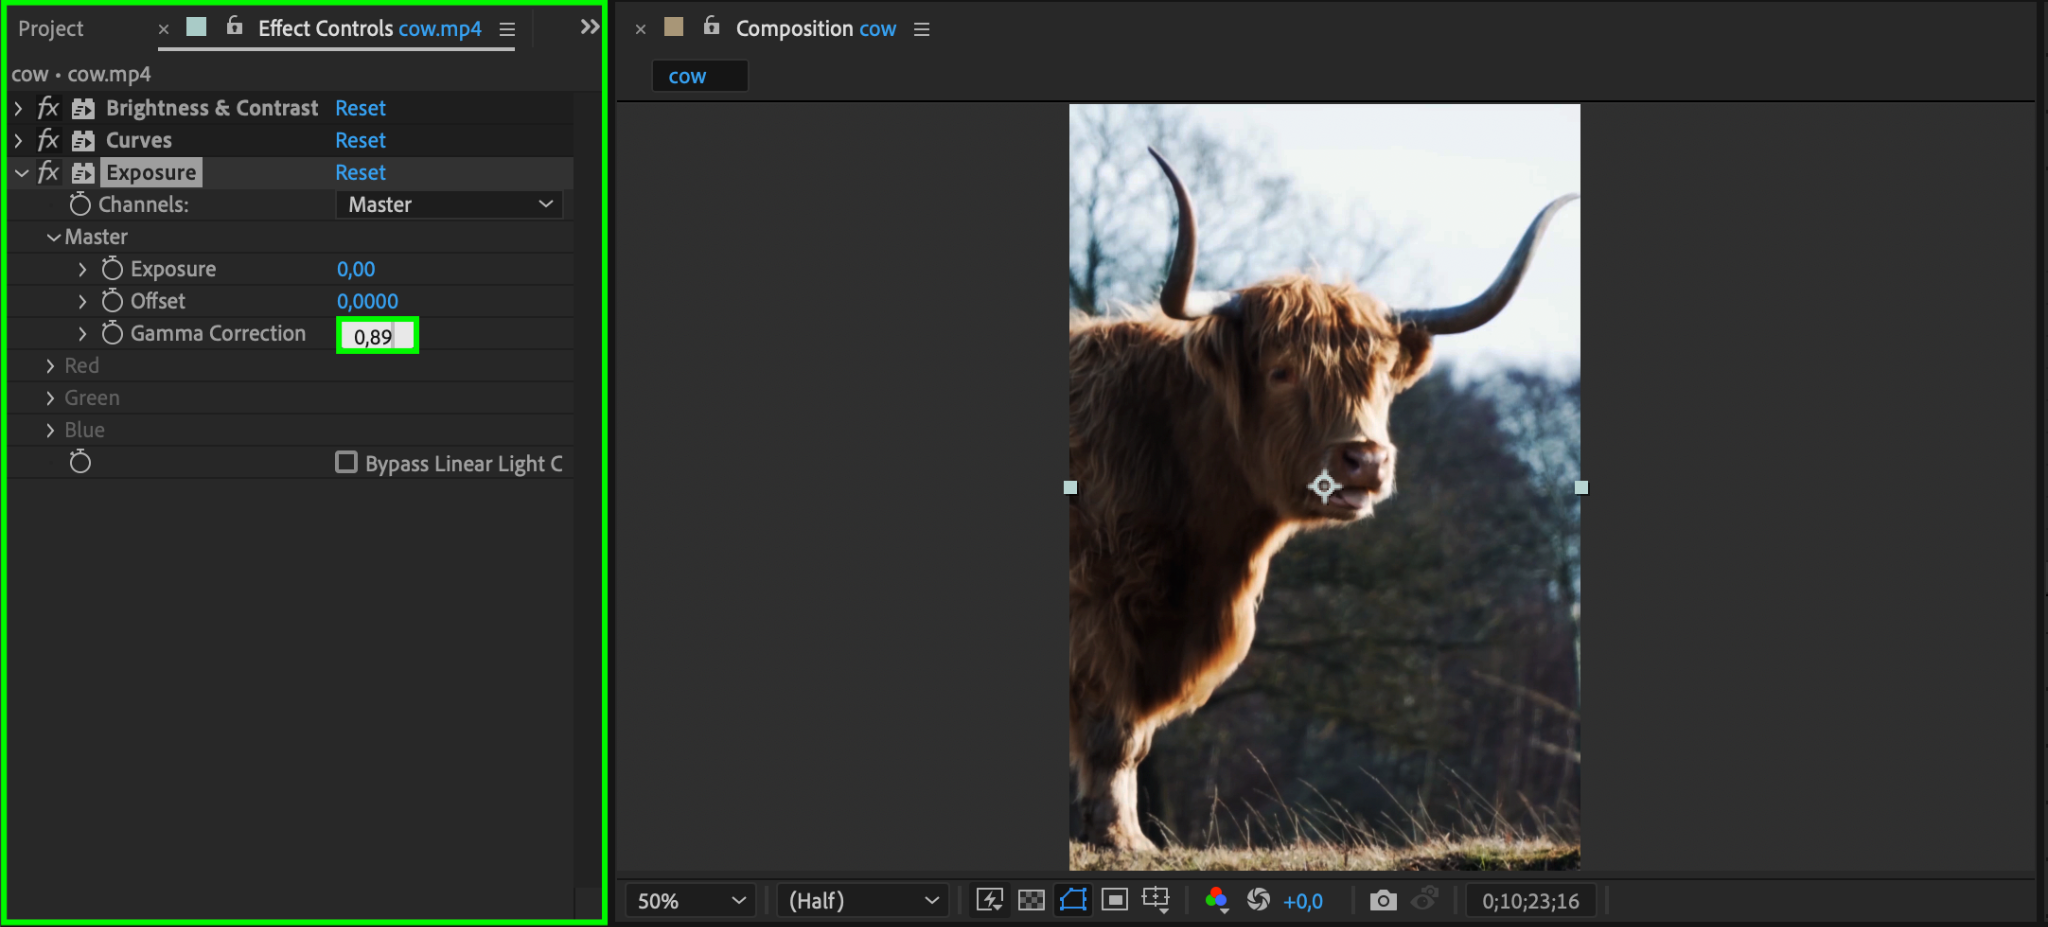Switch to the Project tab

click(x=51, y=29)
